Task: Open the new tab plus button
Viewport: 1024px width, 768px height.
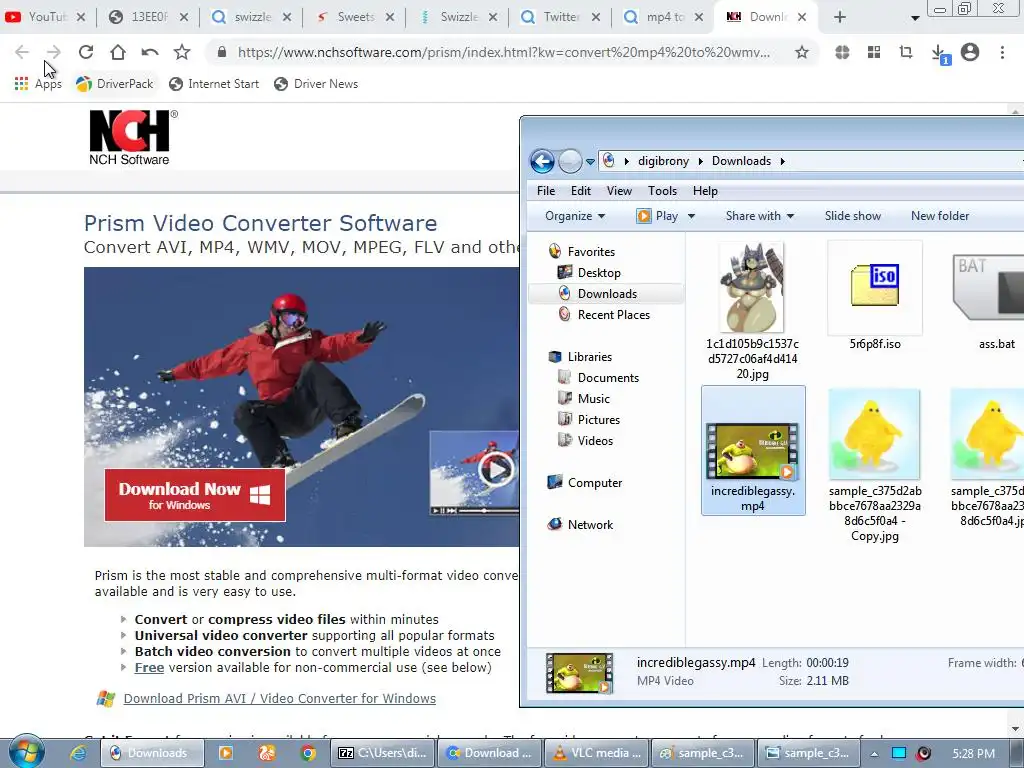Action: coord(840,17)
